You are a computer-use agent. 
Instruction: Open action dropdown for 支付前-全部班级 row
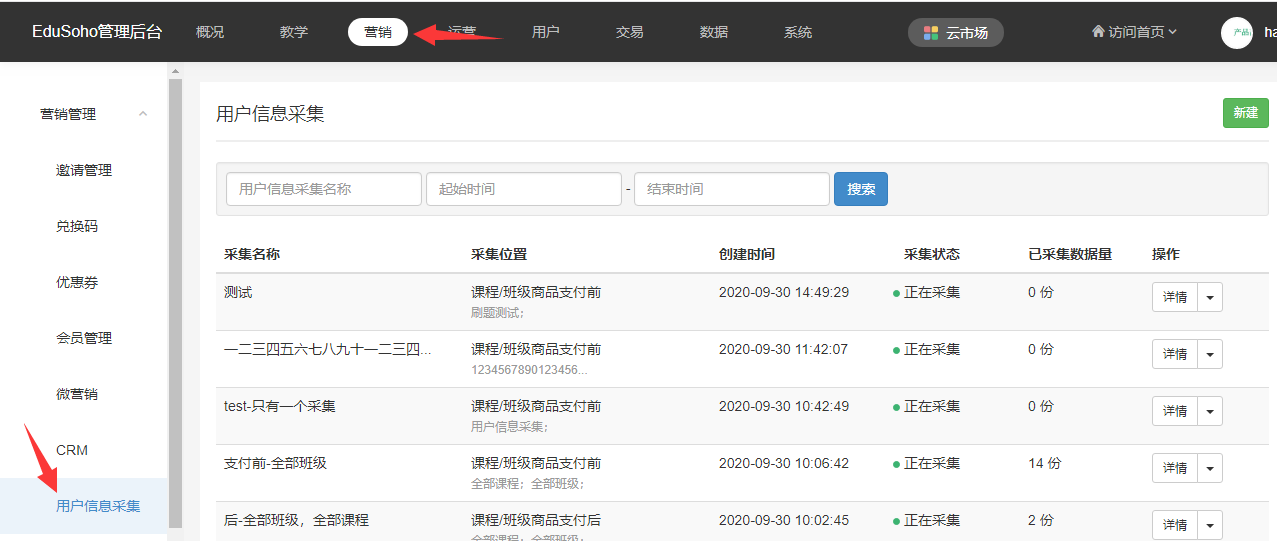[1210, 468]
